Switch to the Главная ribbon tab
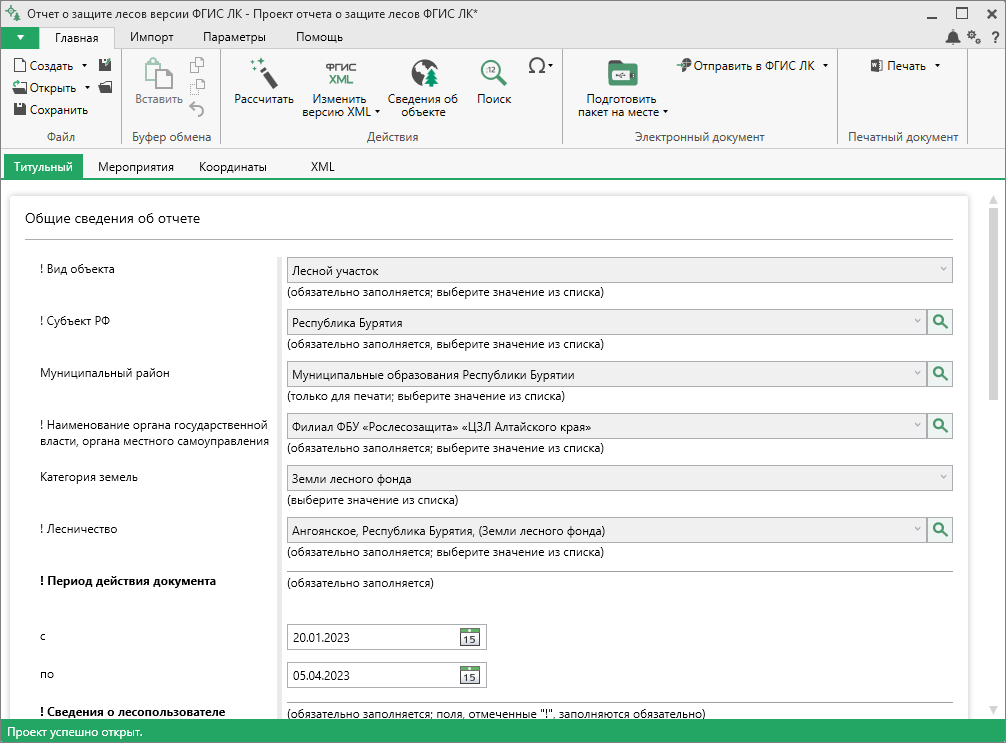Viewport: 1006px width, 743px height. tap(76, 38)
